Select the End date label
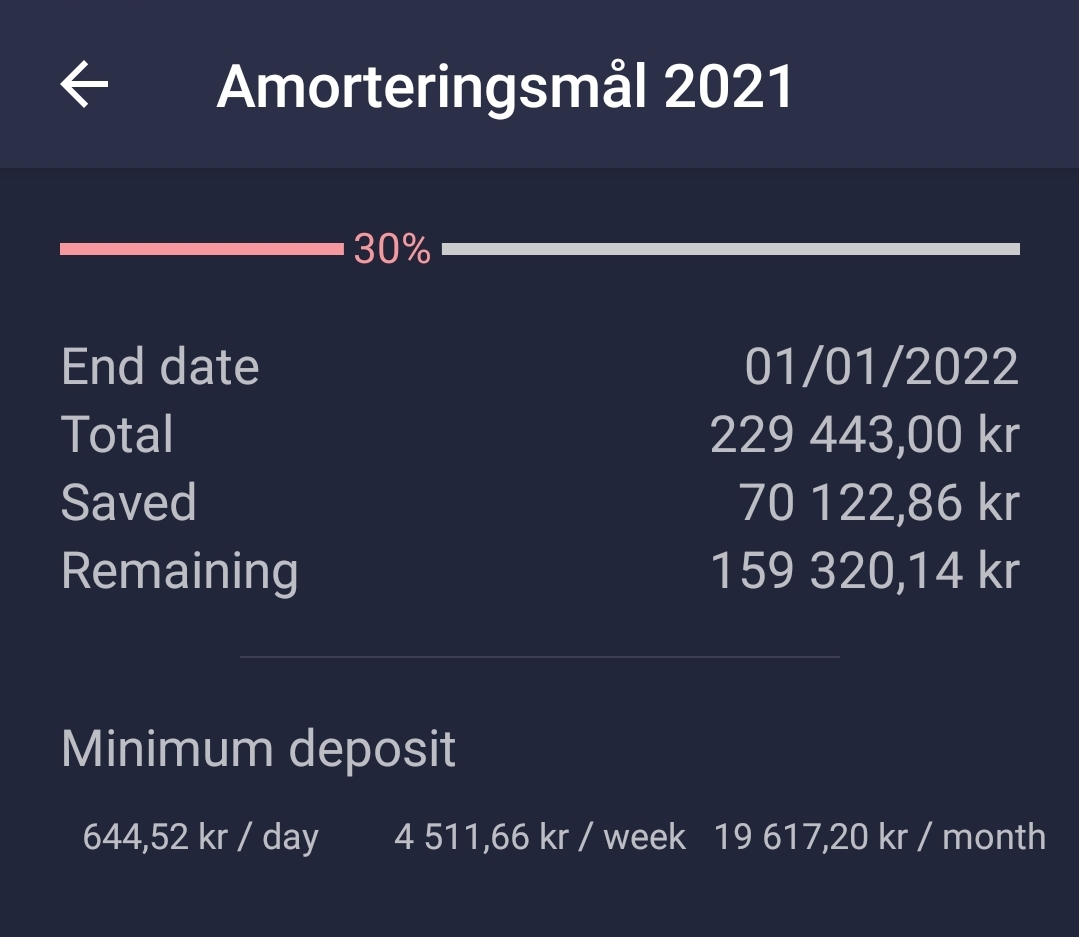This screenshot has height=937, width=1079. click(160, 367)
